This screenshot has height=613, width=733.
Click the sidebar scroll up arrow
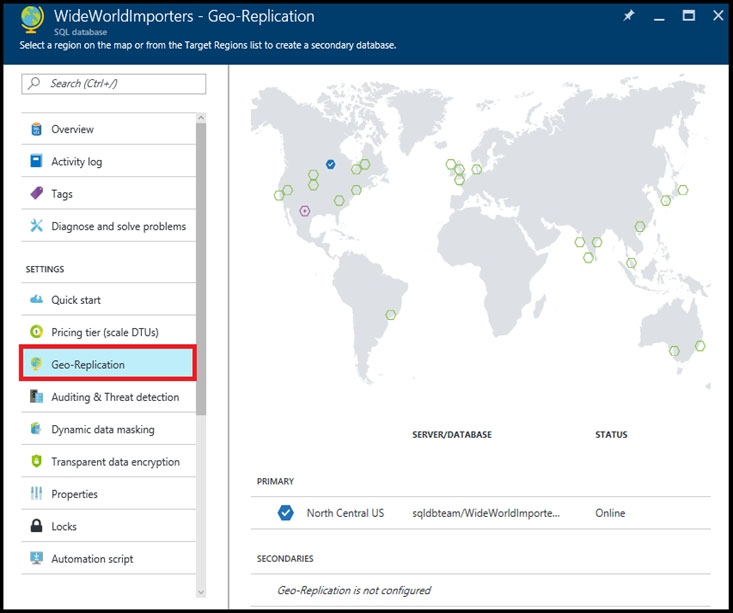click(x=201, y=118)
